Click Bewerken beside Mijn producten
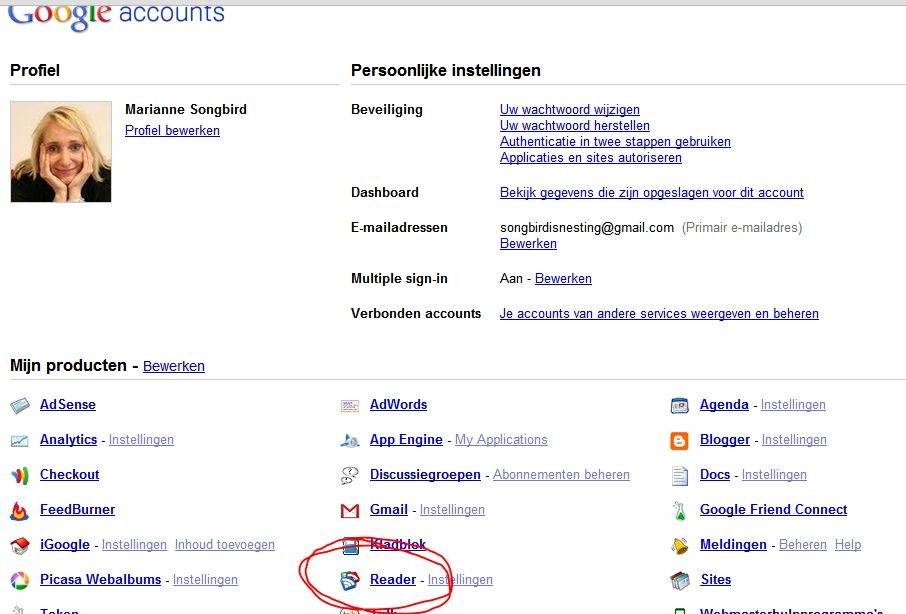The width and height of the screenshot is (906, 614). [174, 366]
